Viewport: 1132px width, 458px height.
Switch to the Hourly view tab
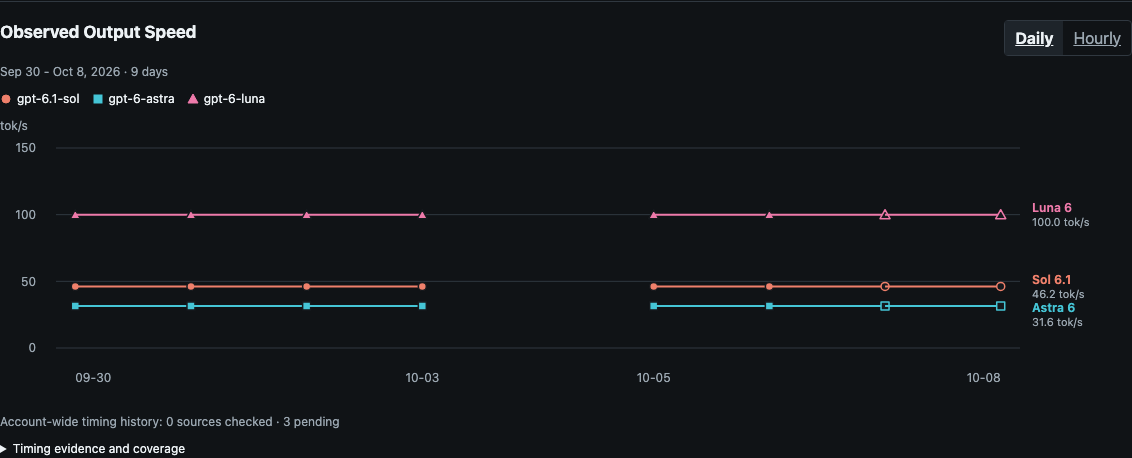(1097, 38)
